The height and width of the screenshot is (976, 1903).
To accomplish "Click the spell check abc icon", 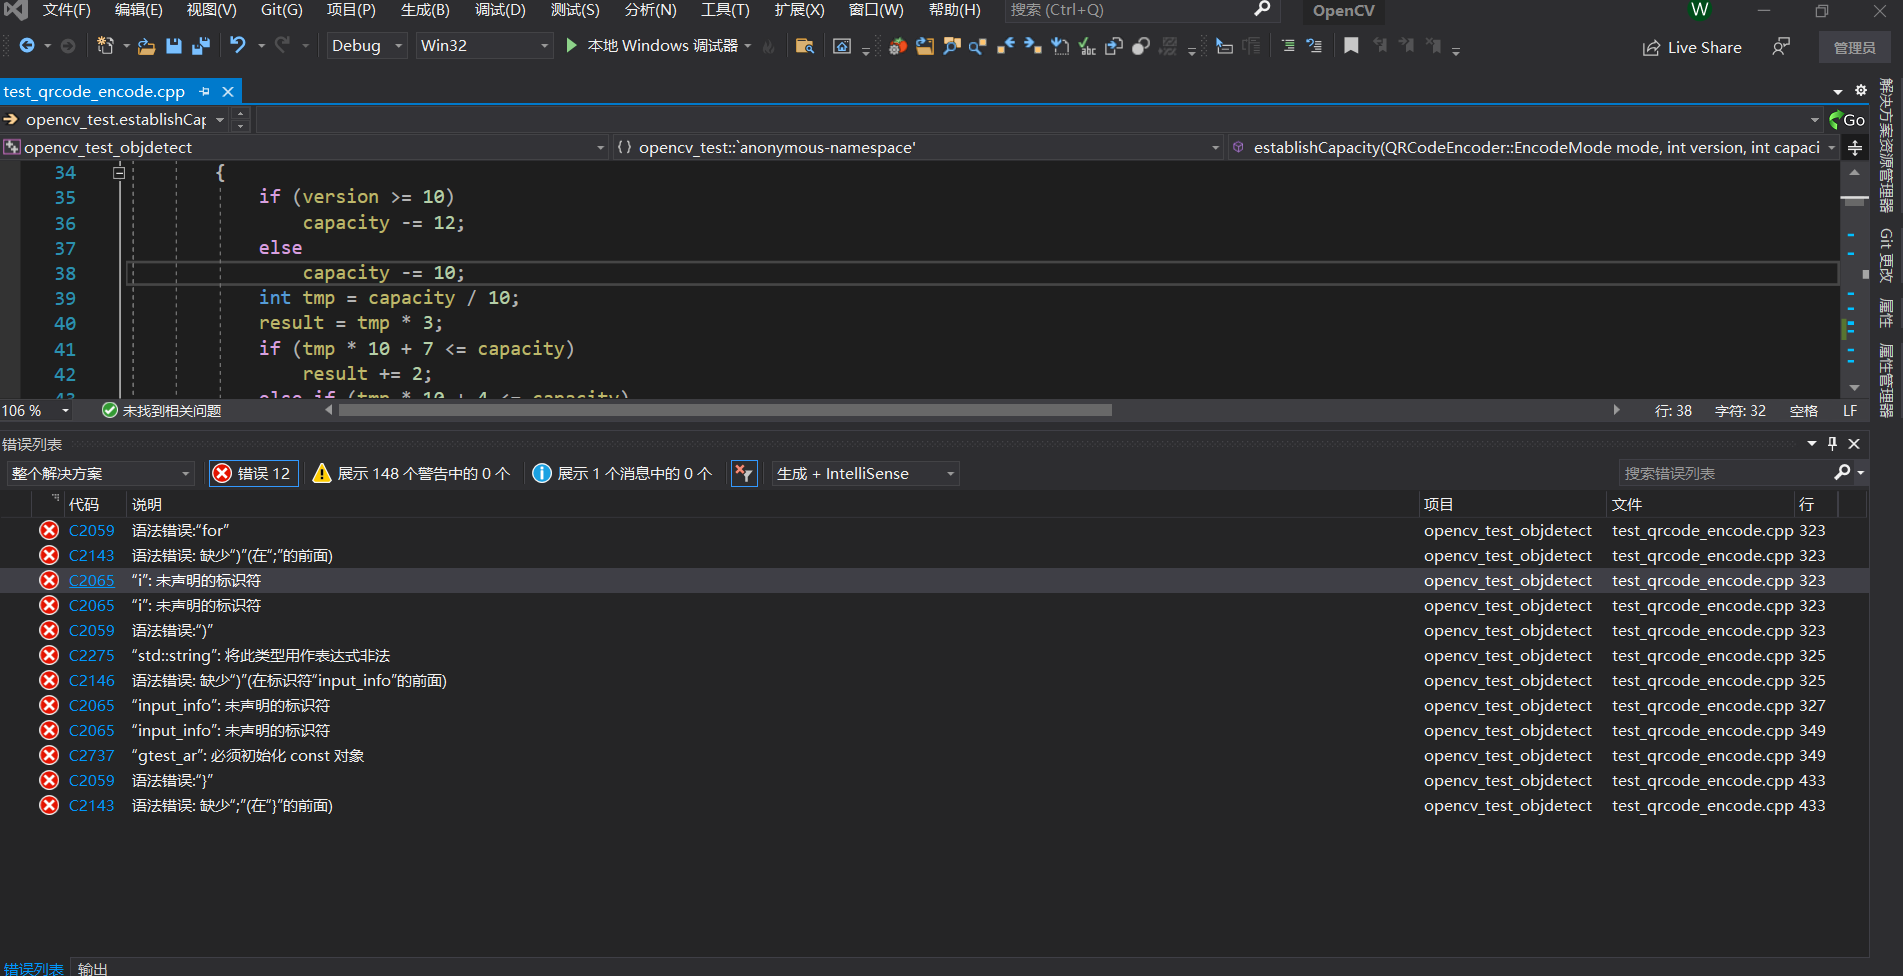I will point(1087,46).
